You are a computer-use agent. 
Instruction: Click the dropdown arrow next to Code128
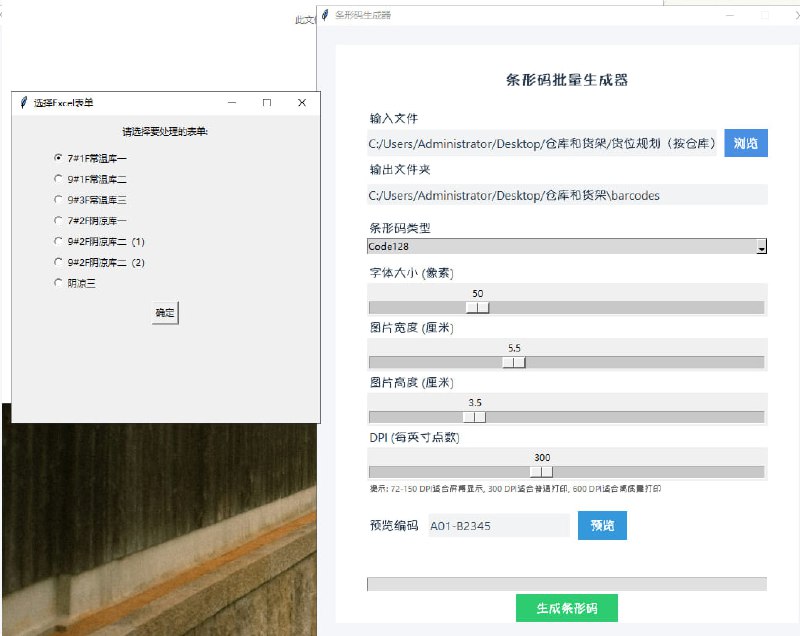pyautogui.click(x=763, y=246)
